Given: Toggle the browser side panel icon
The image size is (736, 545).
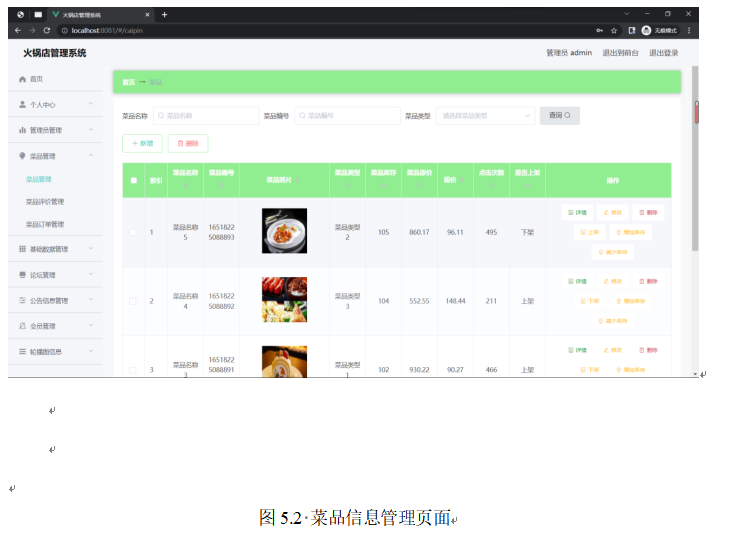Looking at the screenshot, I should 631,31.
